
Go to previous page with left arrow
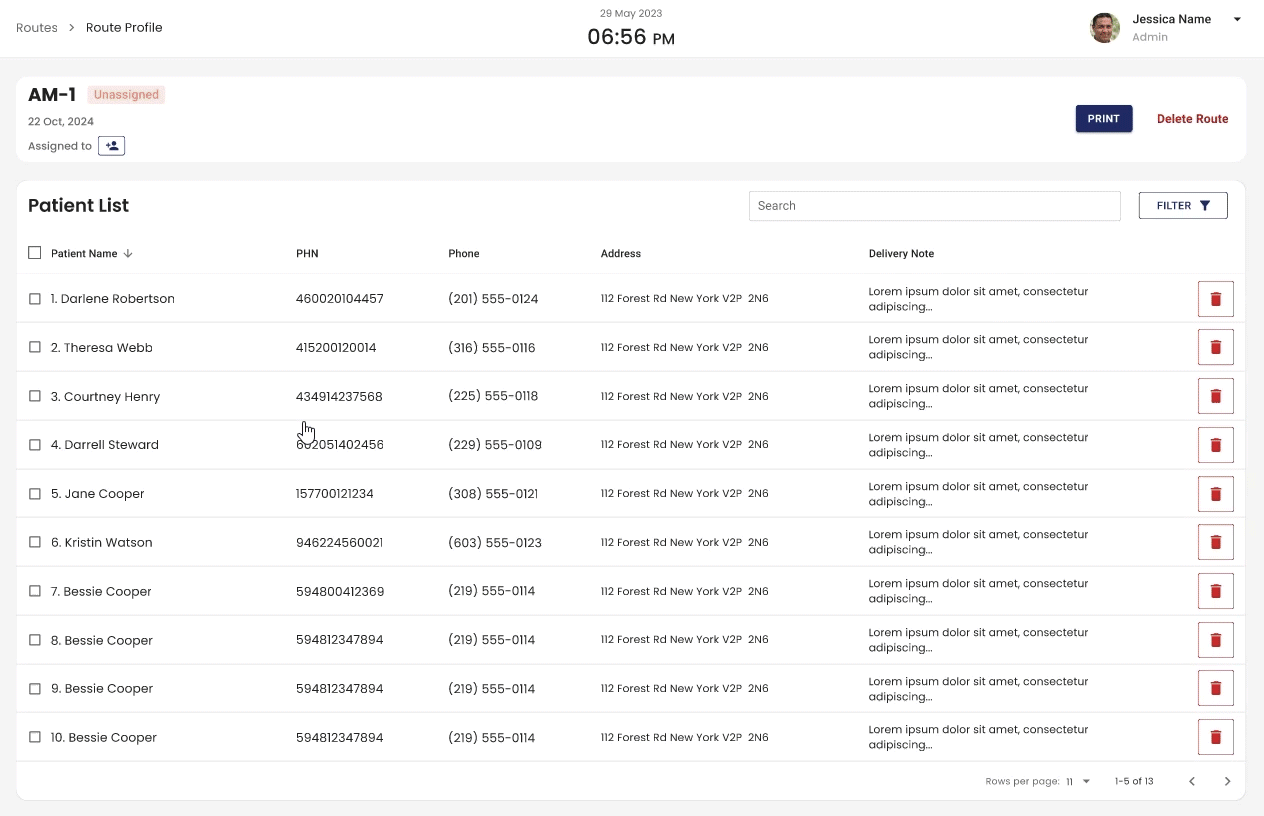point(1191,781)
